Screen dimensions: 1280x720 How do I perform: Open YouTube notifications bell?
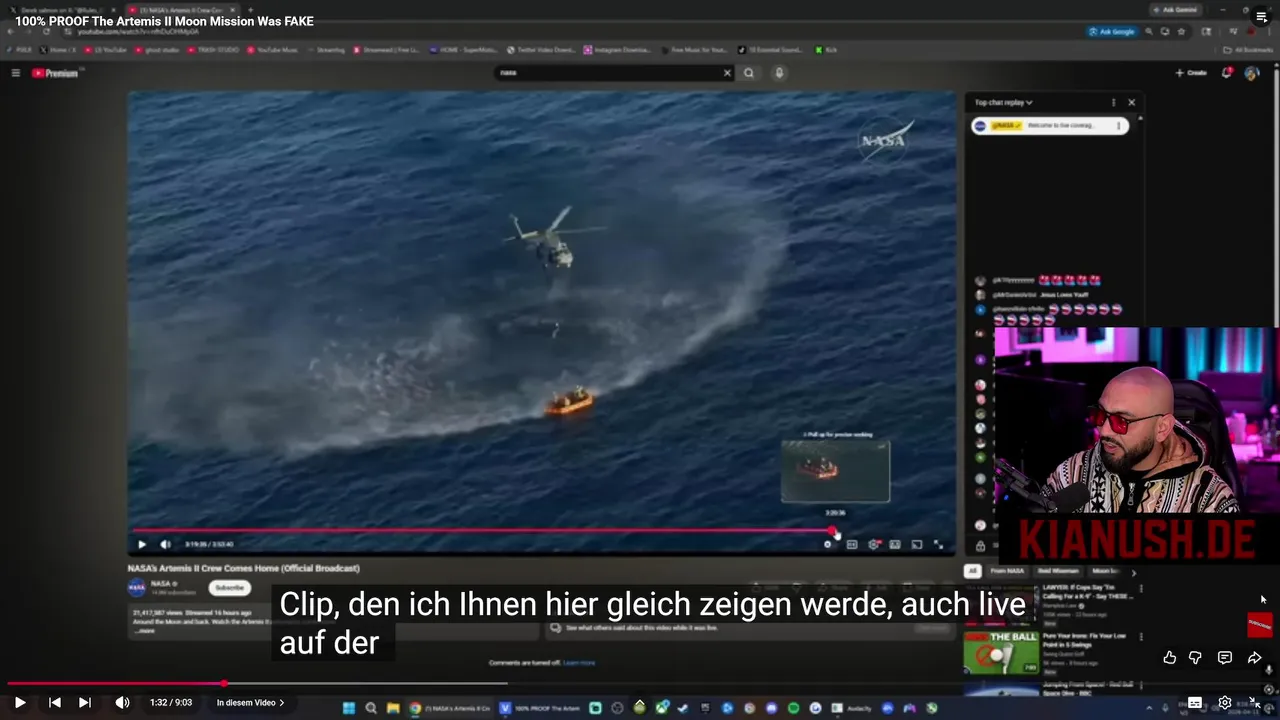point(1225,73)
